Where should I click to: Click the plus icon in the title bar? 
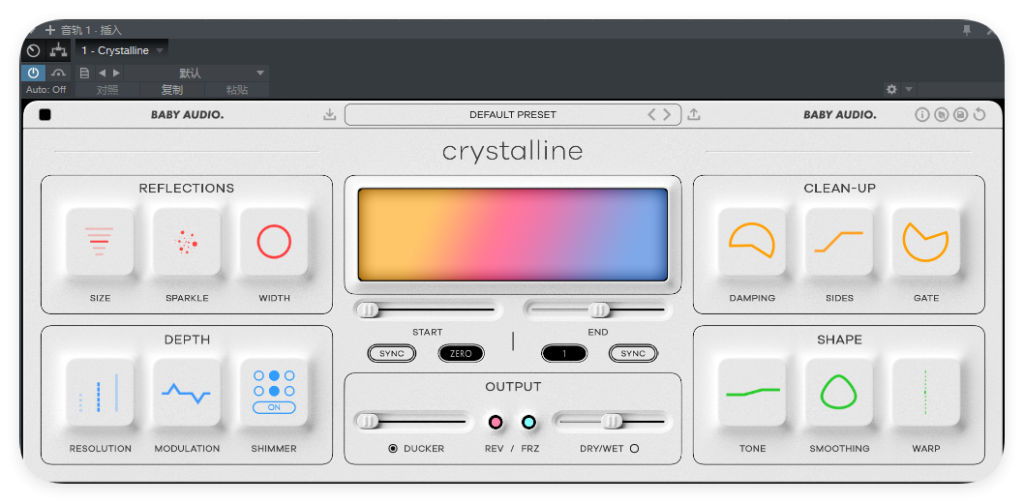click(x=50, y=30)
